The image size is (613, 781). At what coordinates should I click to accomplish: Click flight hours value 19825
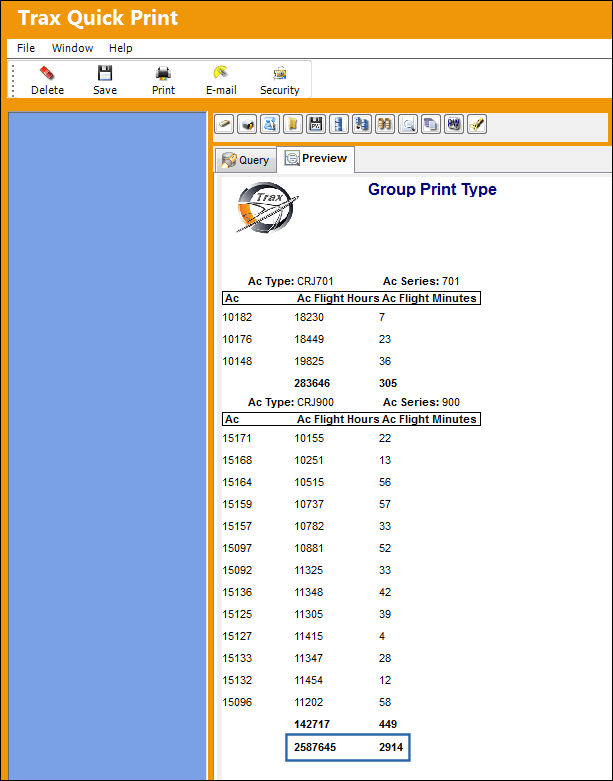[309, 361]
